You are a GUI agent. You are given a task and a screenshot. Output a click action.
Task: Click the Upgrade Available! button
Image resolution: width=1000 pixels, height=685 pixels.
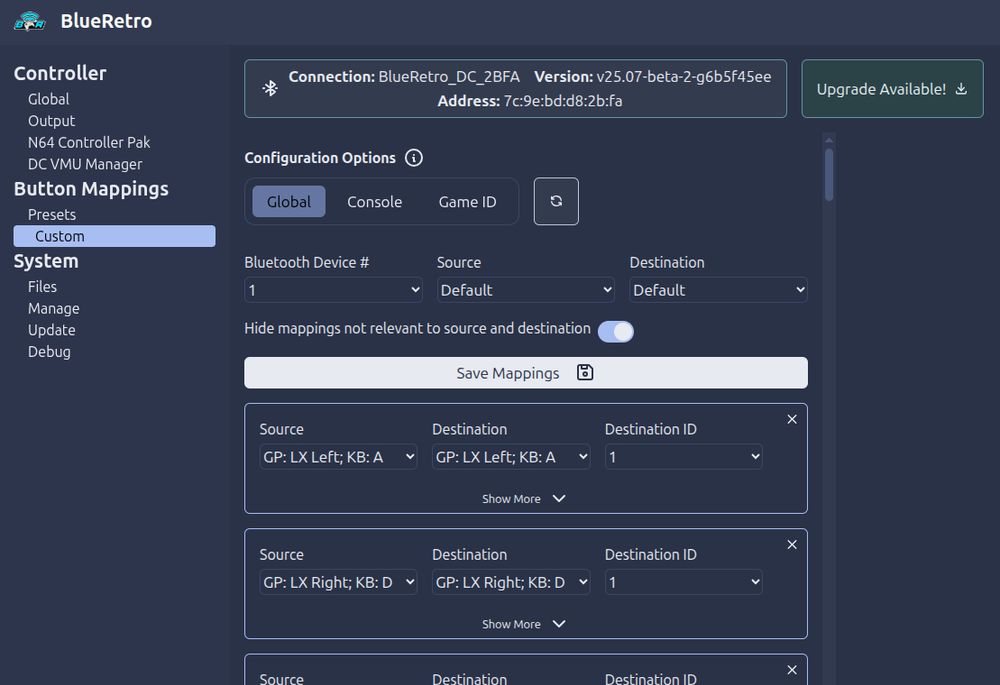(892, 89)
